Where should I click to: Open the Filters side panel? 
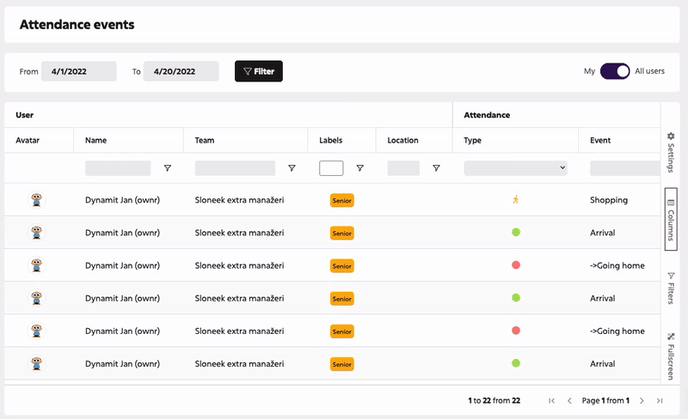[670, 288]
